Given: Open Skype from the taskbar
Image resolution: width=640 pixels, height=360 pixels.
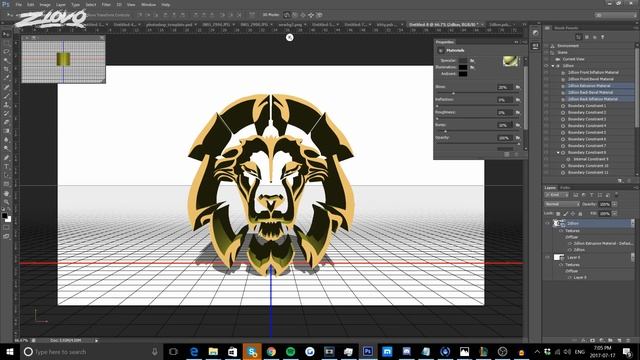Looking at the screenshot, I should pyautogui.click(x=252, y=351).
